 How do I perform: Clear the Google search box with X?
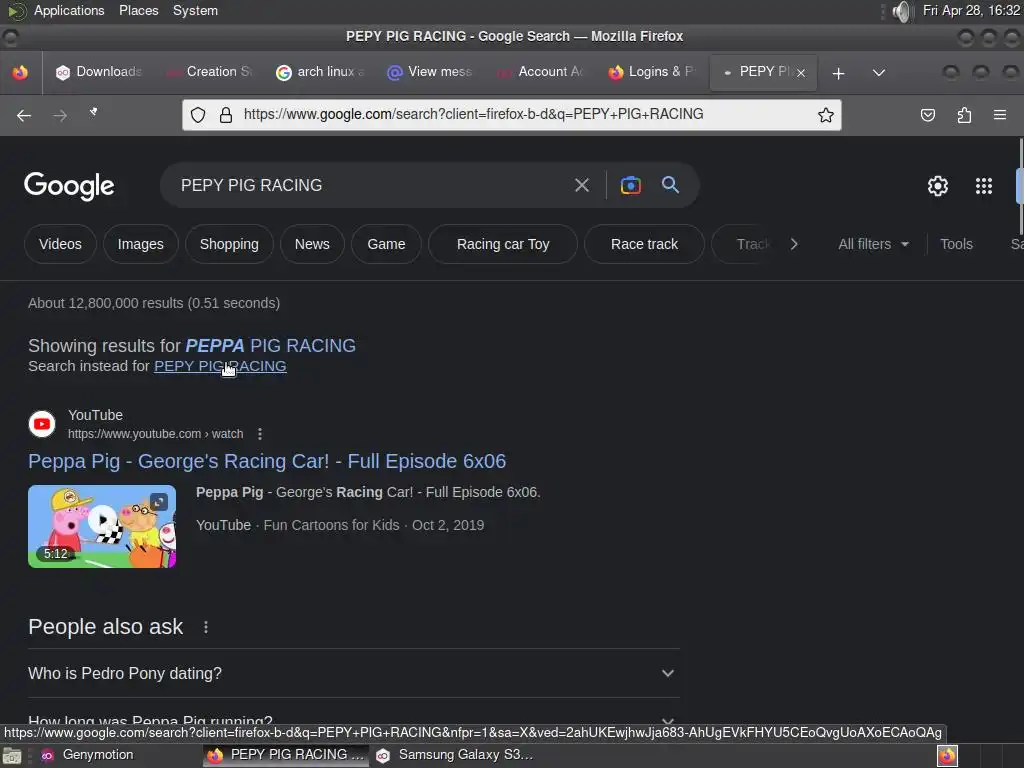click(x=581, y=185)
